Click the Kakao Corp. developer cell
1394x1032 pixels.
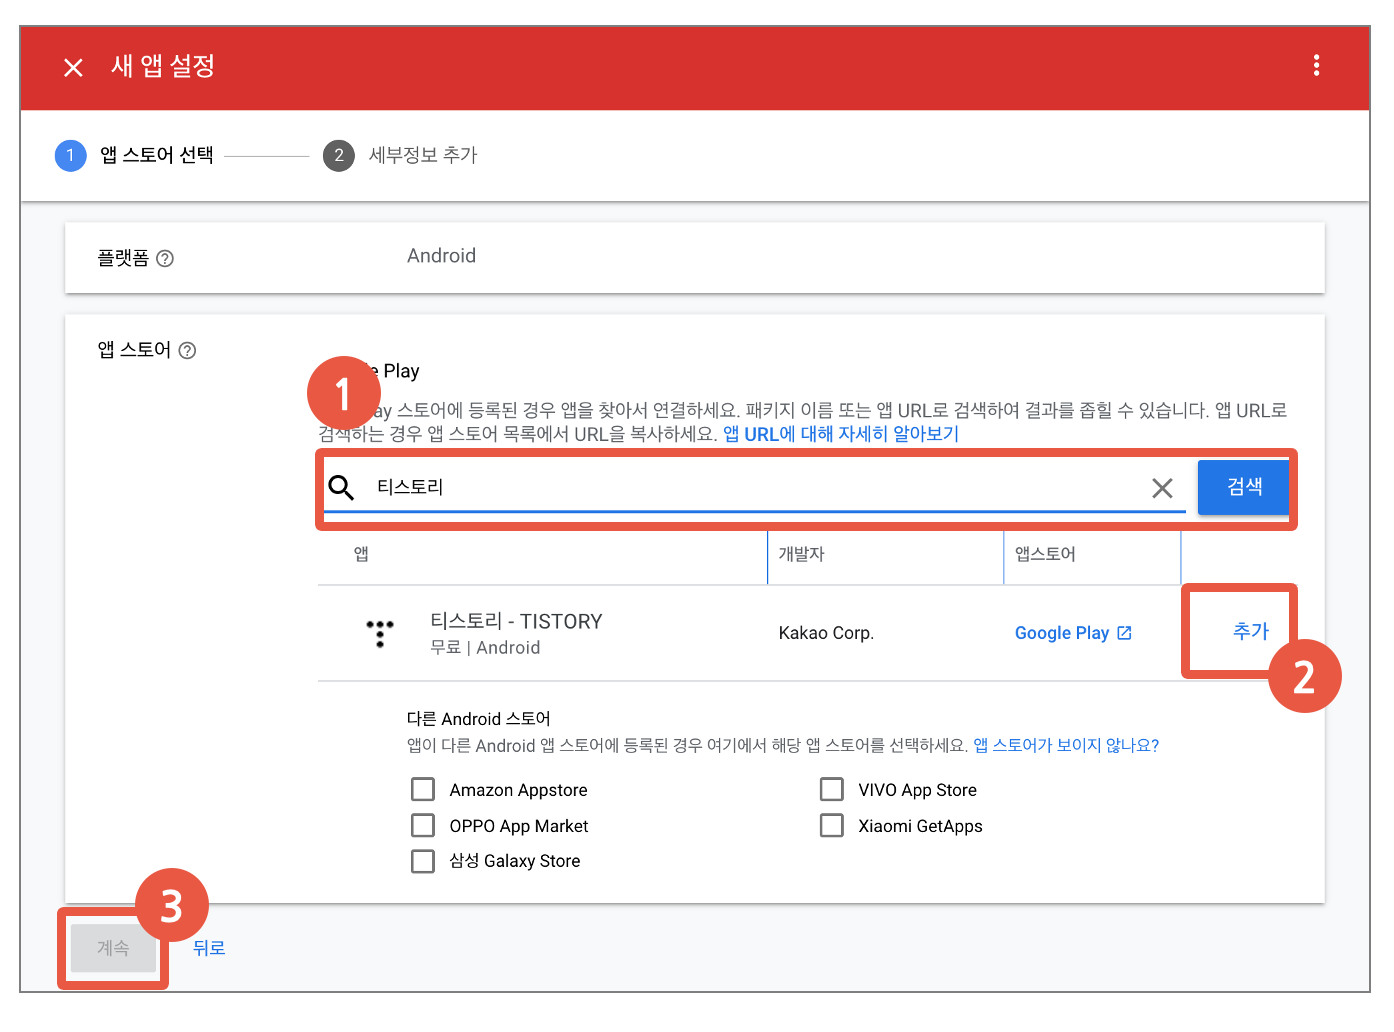tap(826, 633)
